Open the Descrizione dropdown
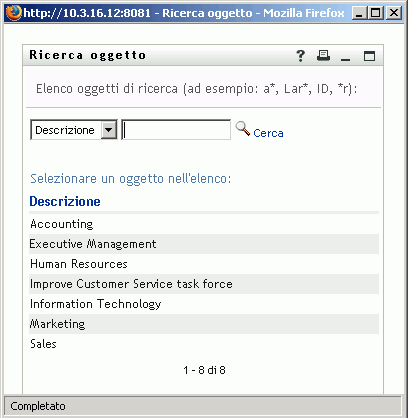 click(74, 130)
